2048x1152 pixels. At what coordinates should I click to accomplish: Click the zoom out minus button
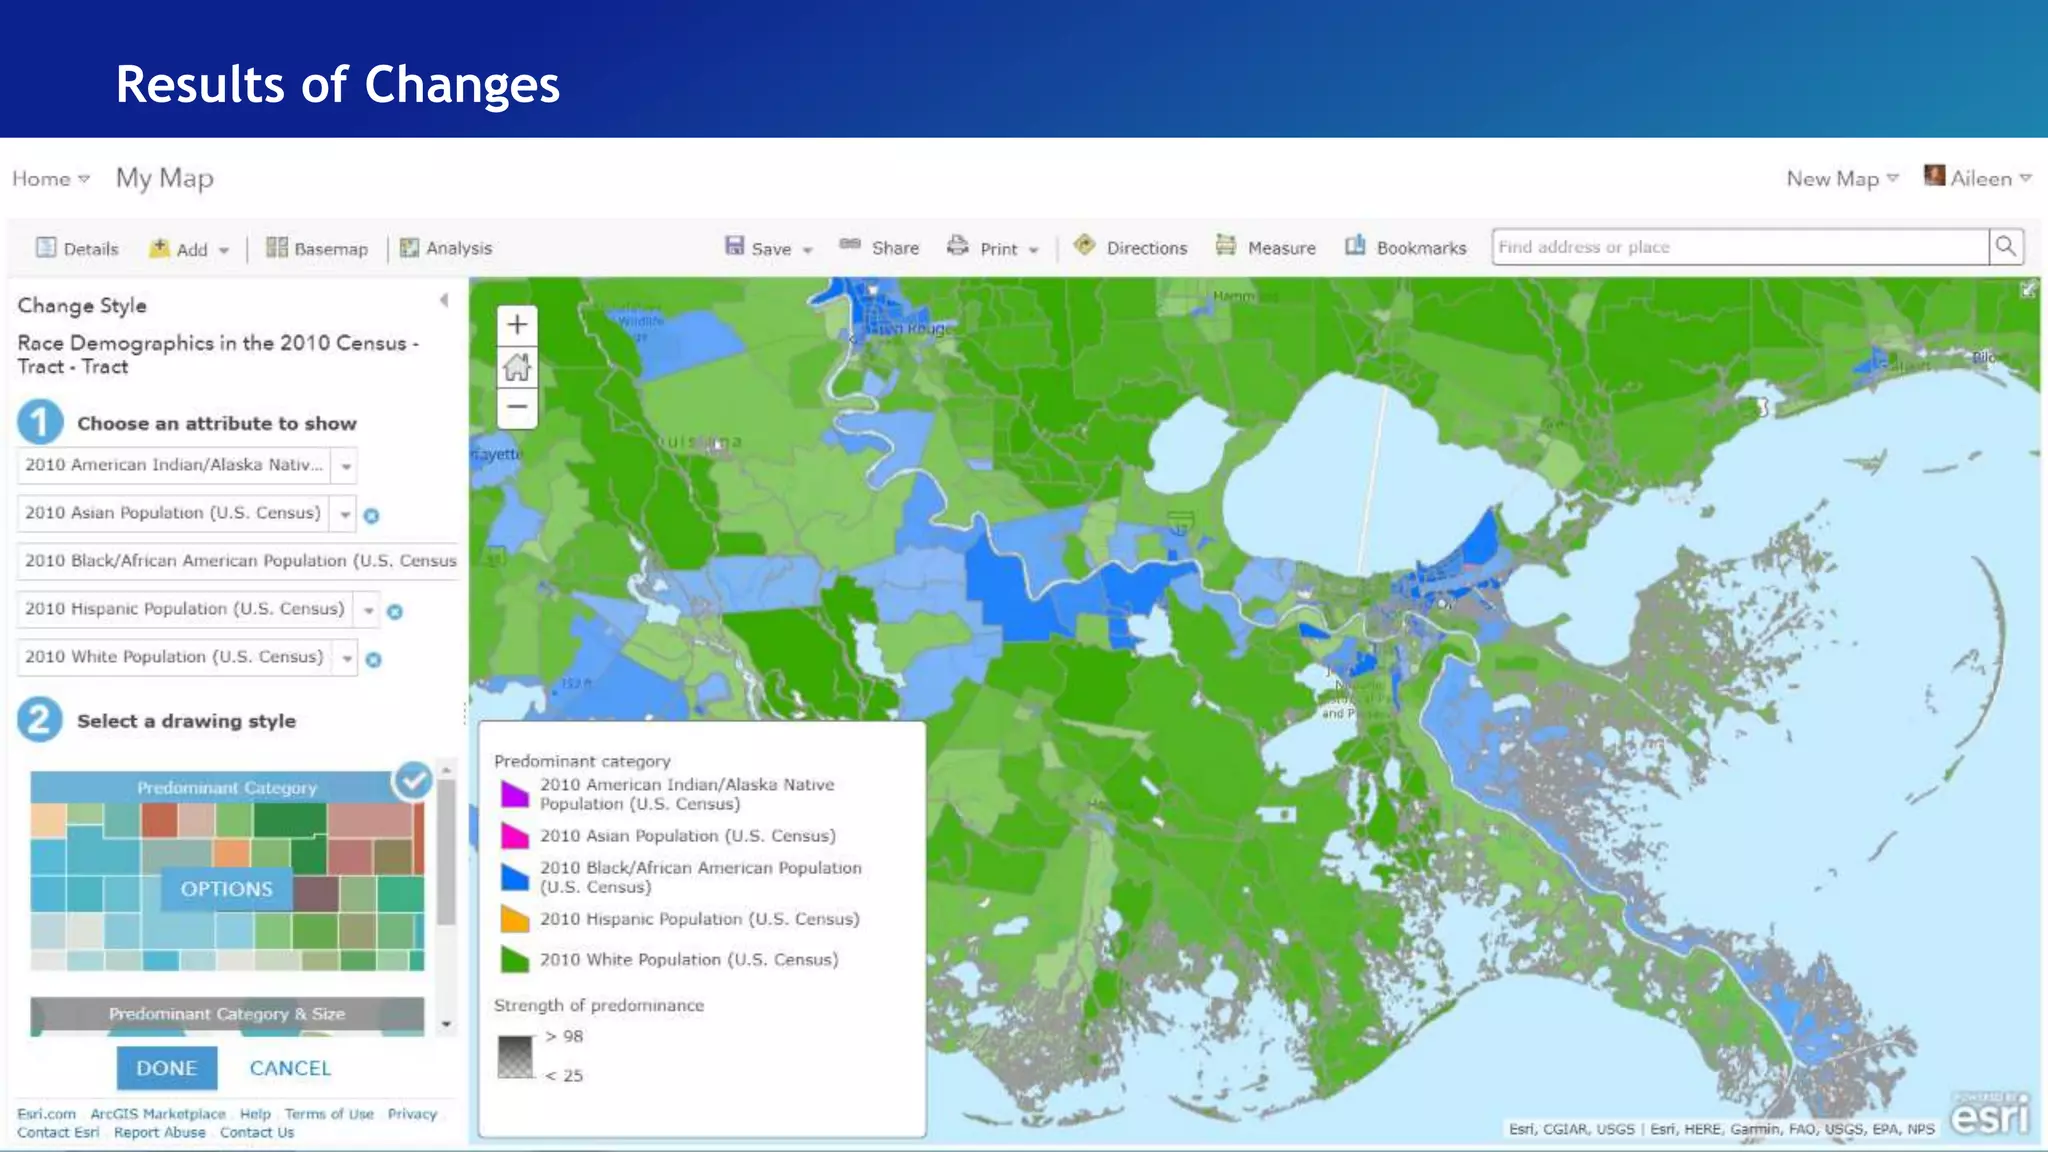point(517,407)
